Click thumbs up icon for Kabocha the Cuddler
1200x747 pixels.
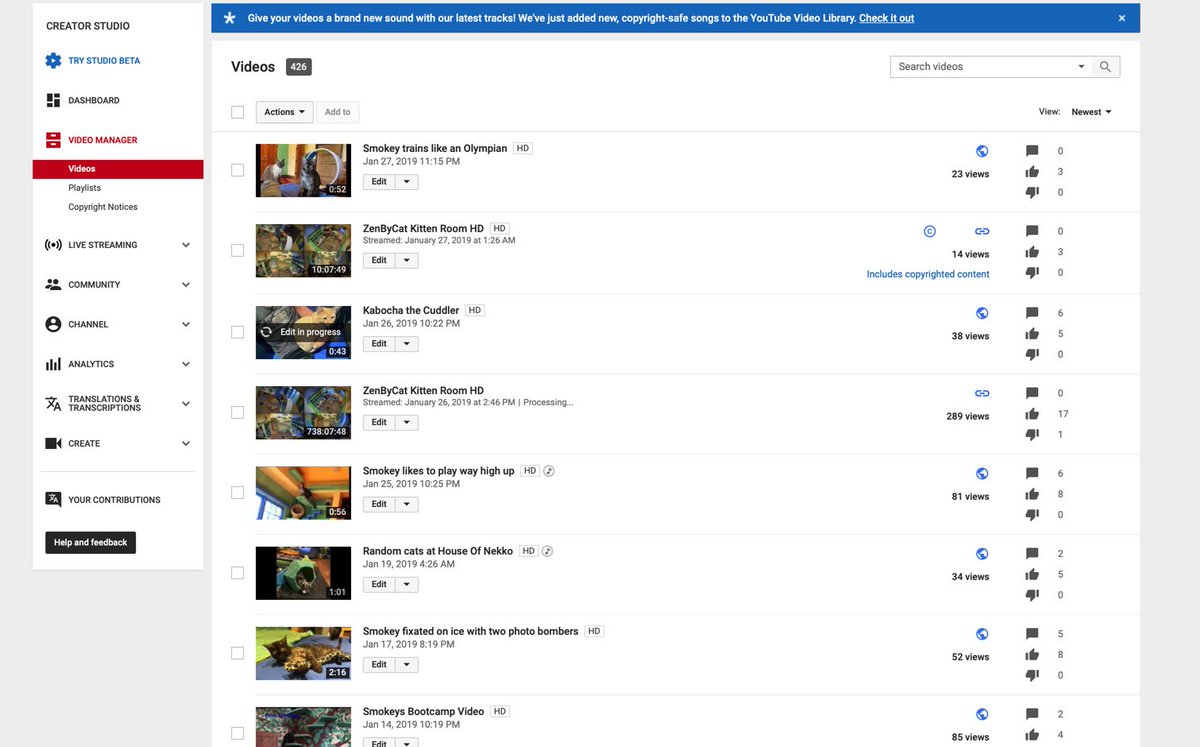pos(1032,334)
